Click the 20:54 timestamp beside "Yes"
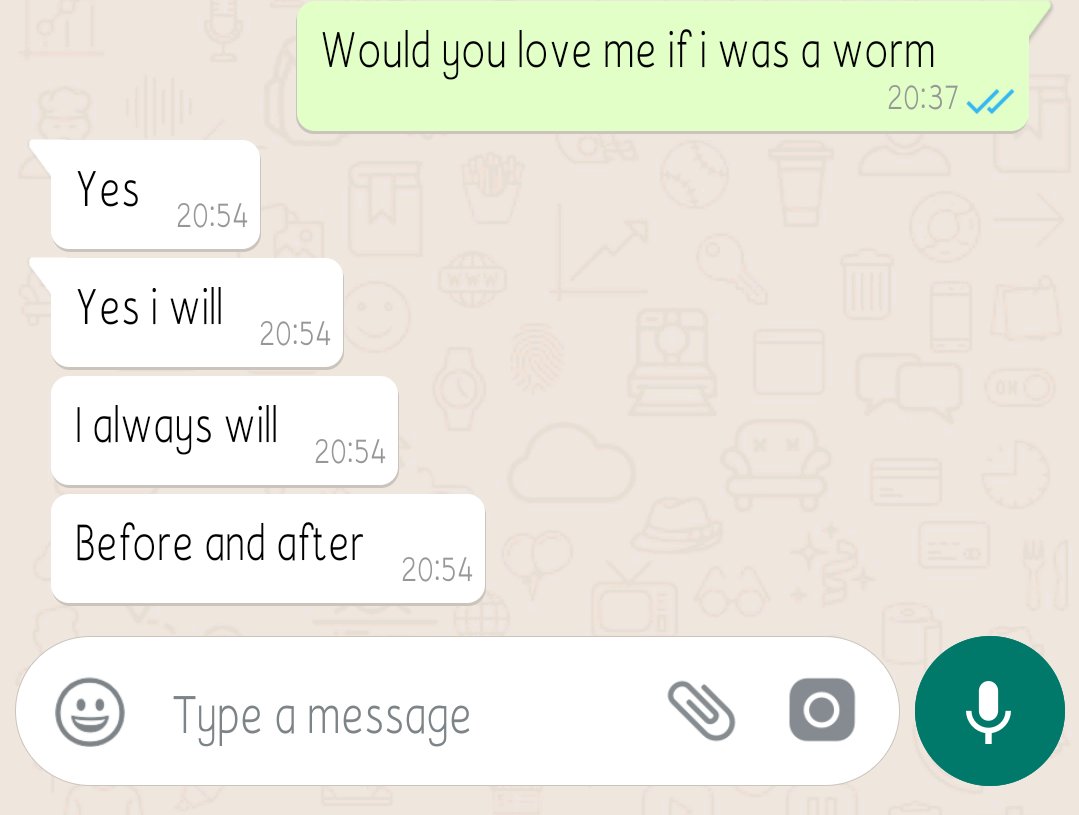The image size is (1079, 815). coord(211,215)
